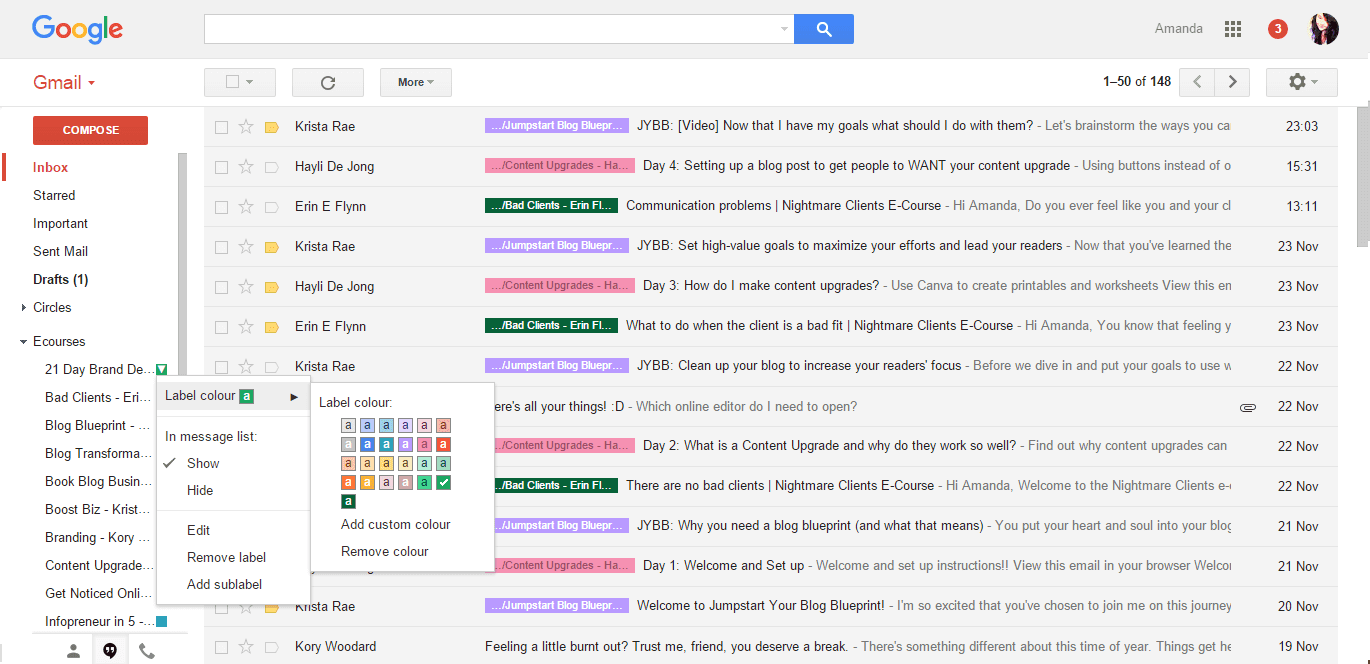Screen dimensions: 1370x664
Task: Click the COMPOSE button
Action: pos(90,130)
